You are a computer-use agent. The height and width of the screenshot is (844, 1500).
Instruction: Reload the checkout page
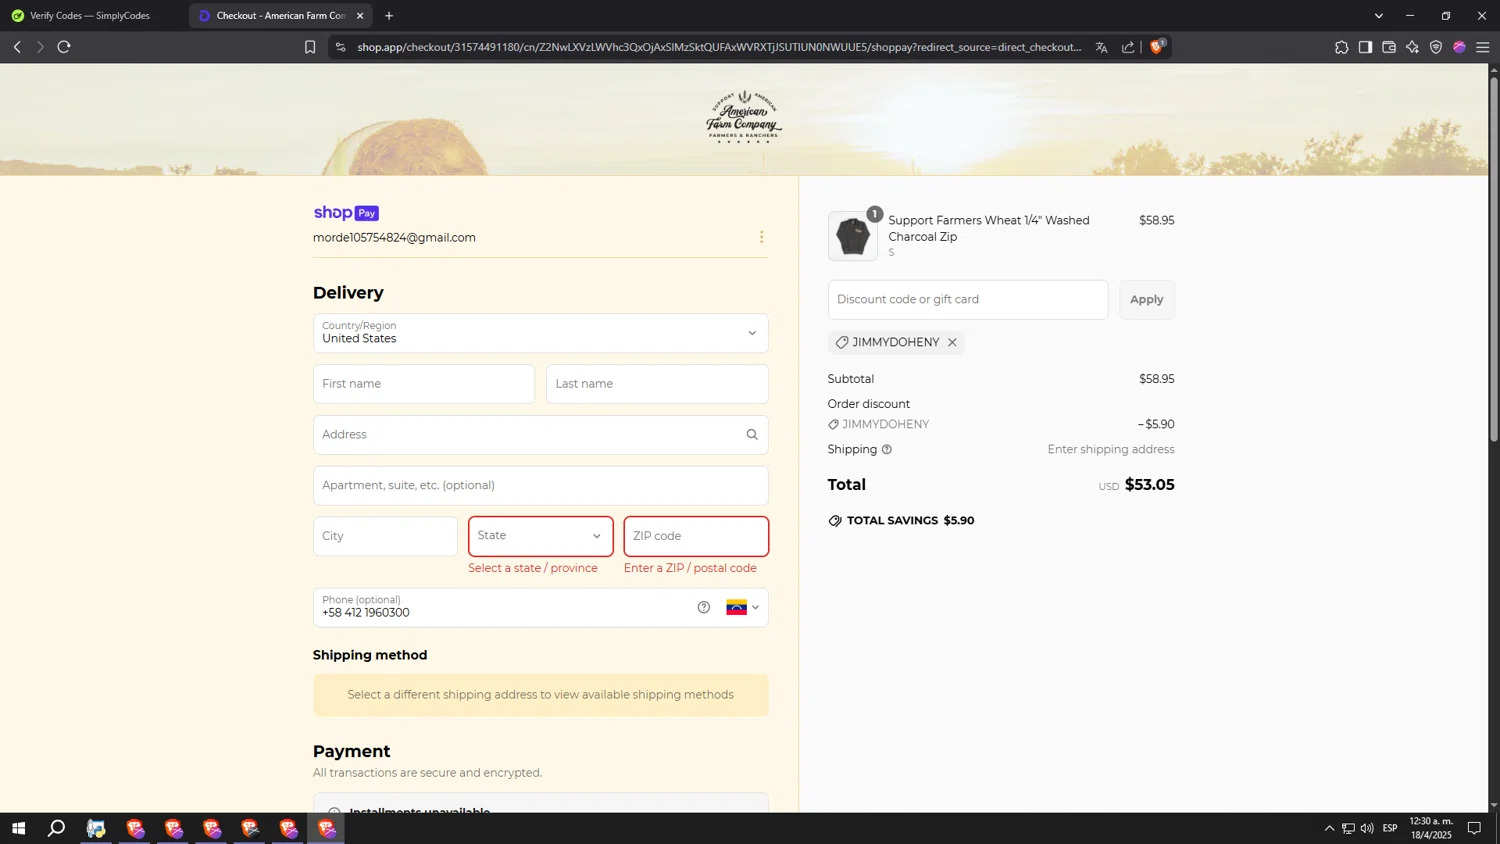point(64,47)
